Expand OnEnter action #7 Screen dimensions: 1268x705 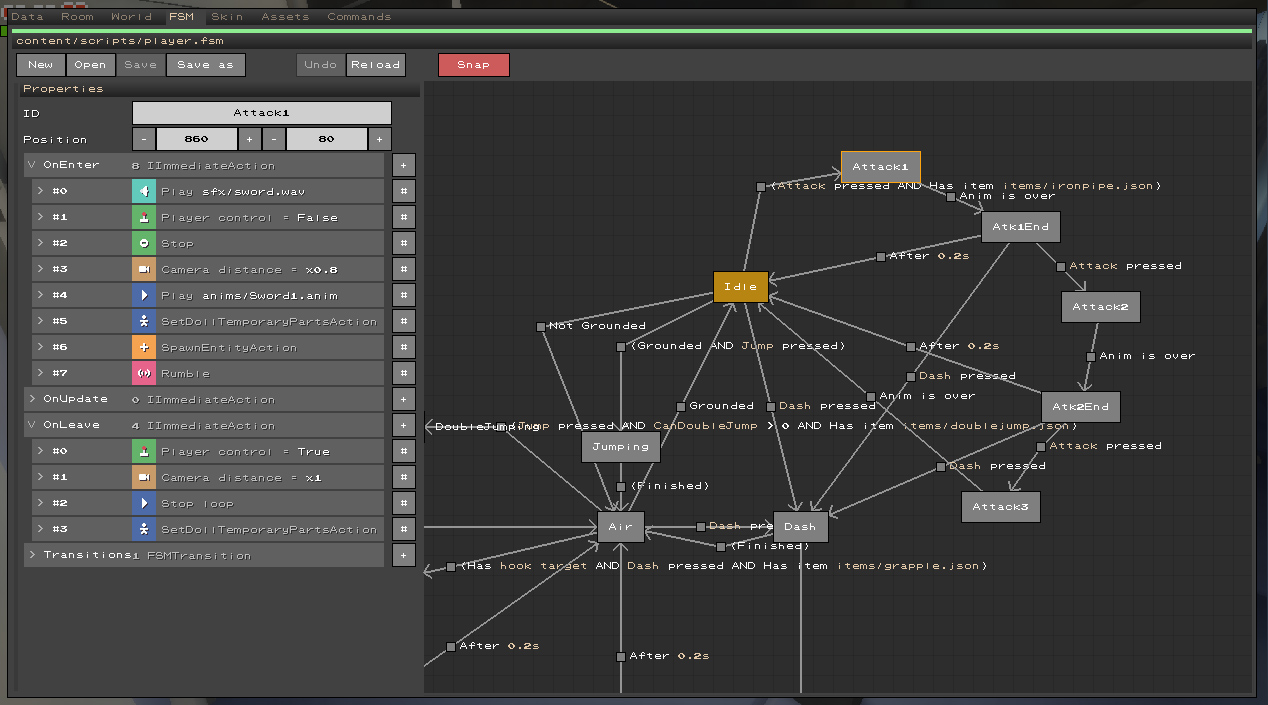40,373
